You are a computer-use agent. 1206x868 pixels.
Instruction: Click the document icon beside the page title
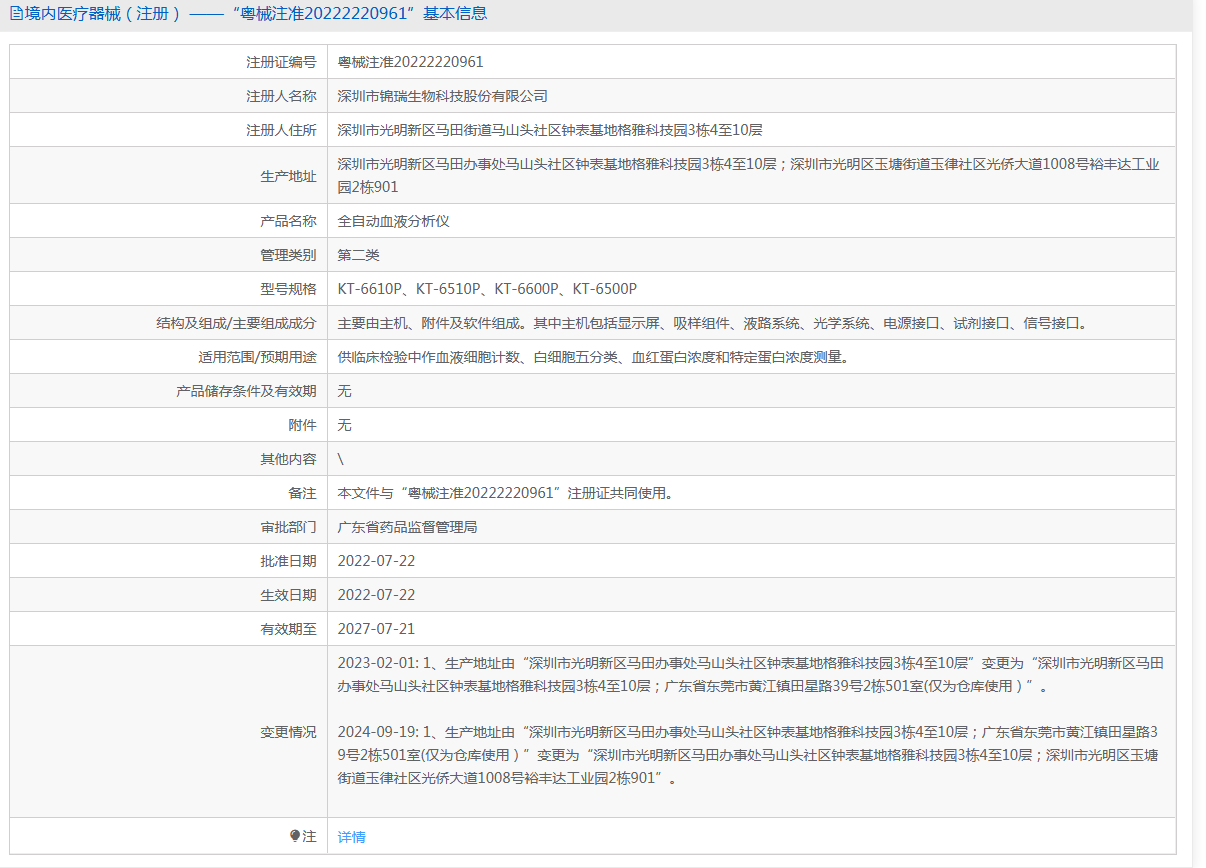[16, 14]
